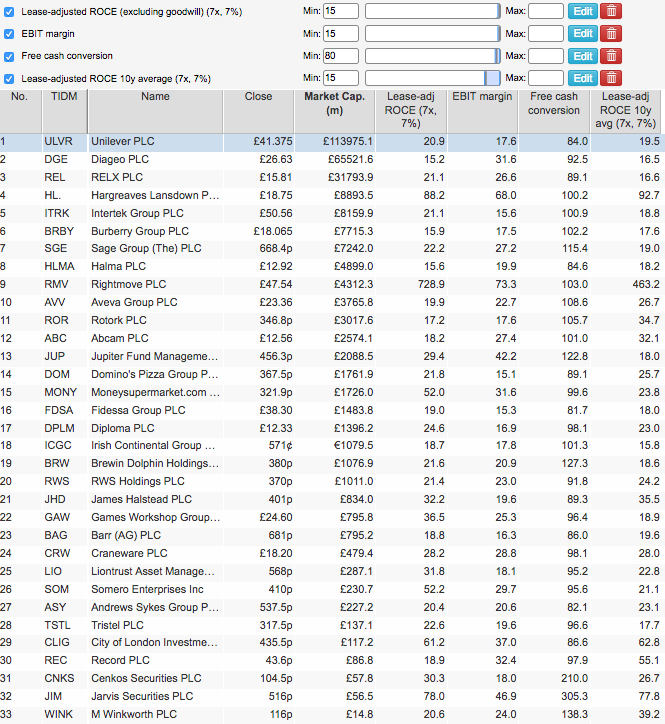Select Intertek Group PLC row

pos(332,213)
